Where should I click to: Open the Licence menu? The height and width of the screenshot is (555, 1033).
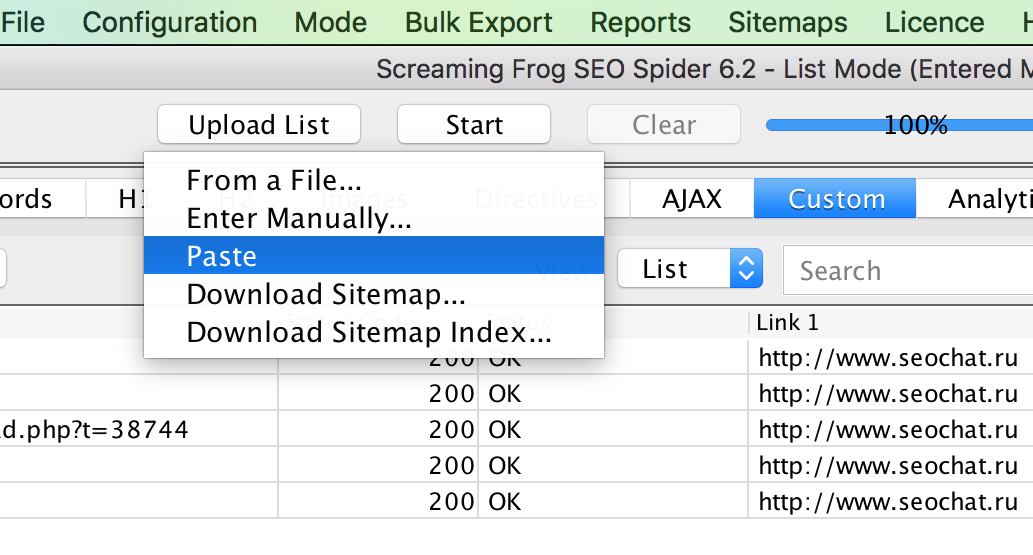click(x=934, y=22)
